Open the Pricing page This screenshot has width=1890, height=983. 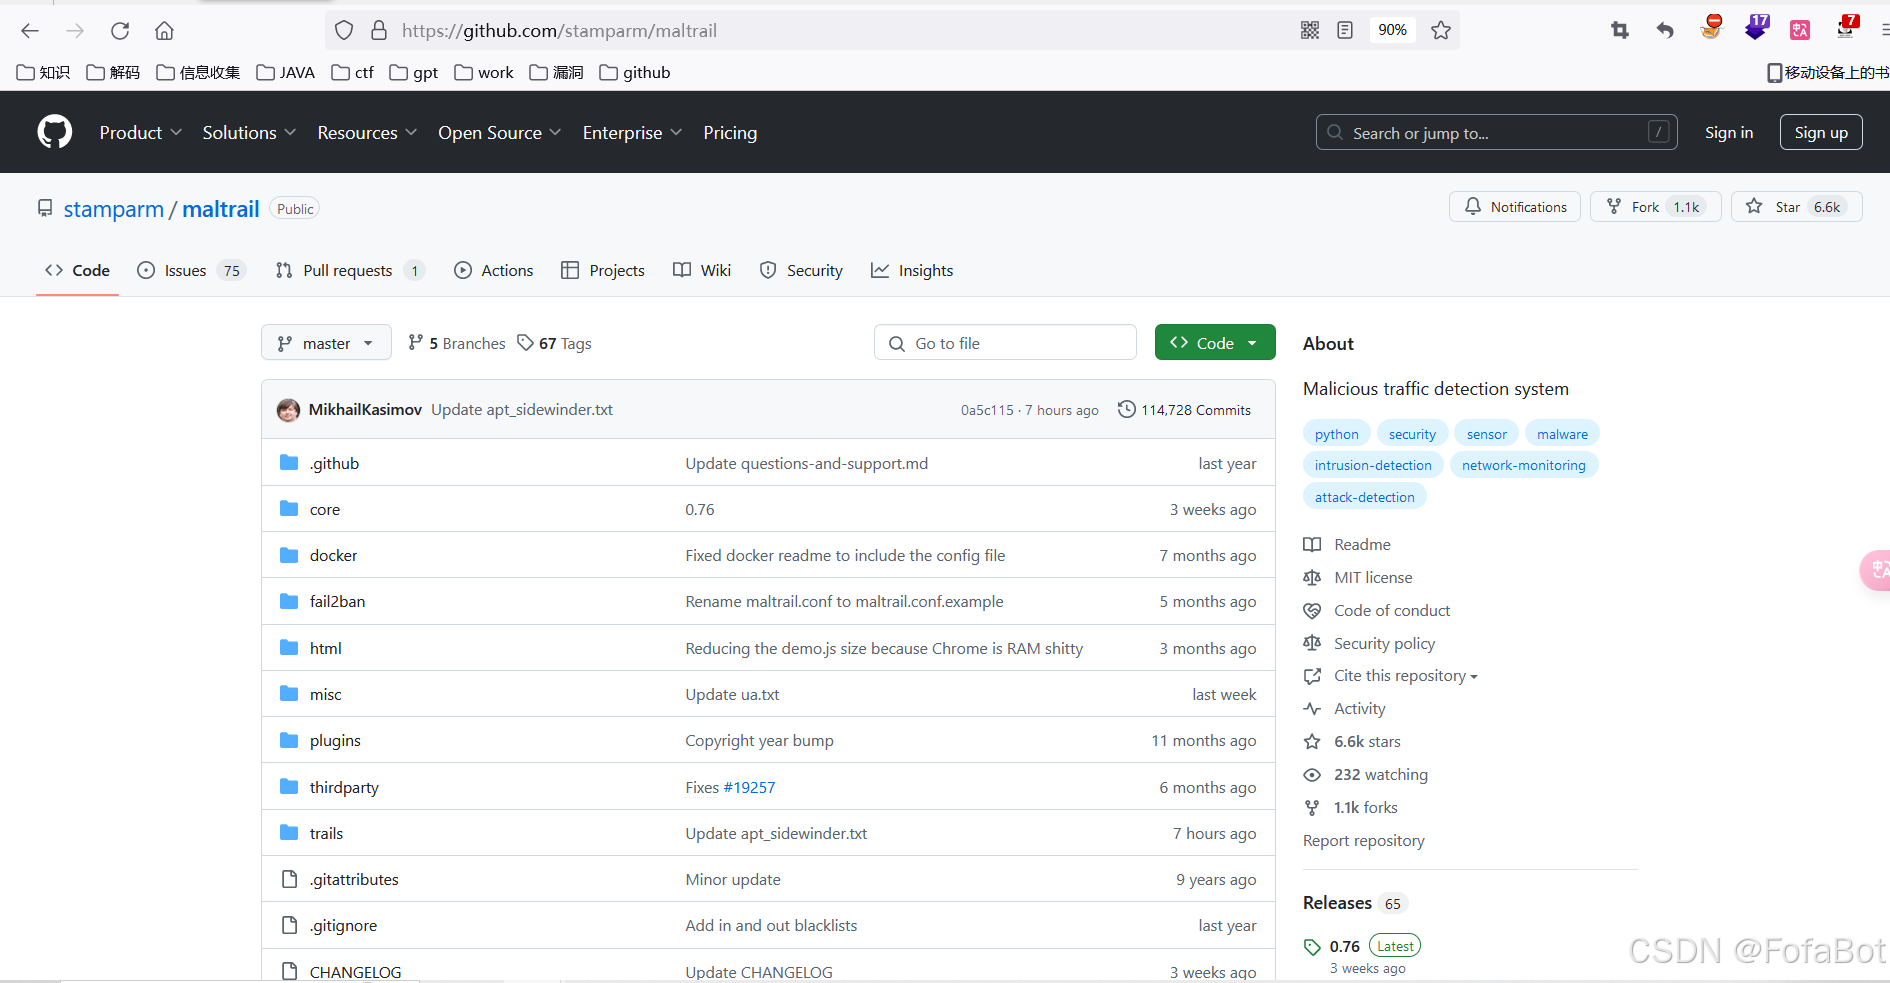(x=730, y=132)
